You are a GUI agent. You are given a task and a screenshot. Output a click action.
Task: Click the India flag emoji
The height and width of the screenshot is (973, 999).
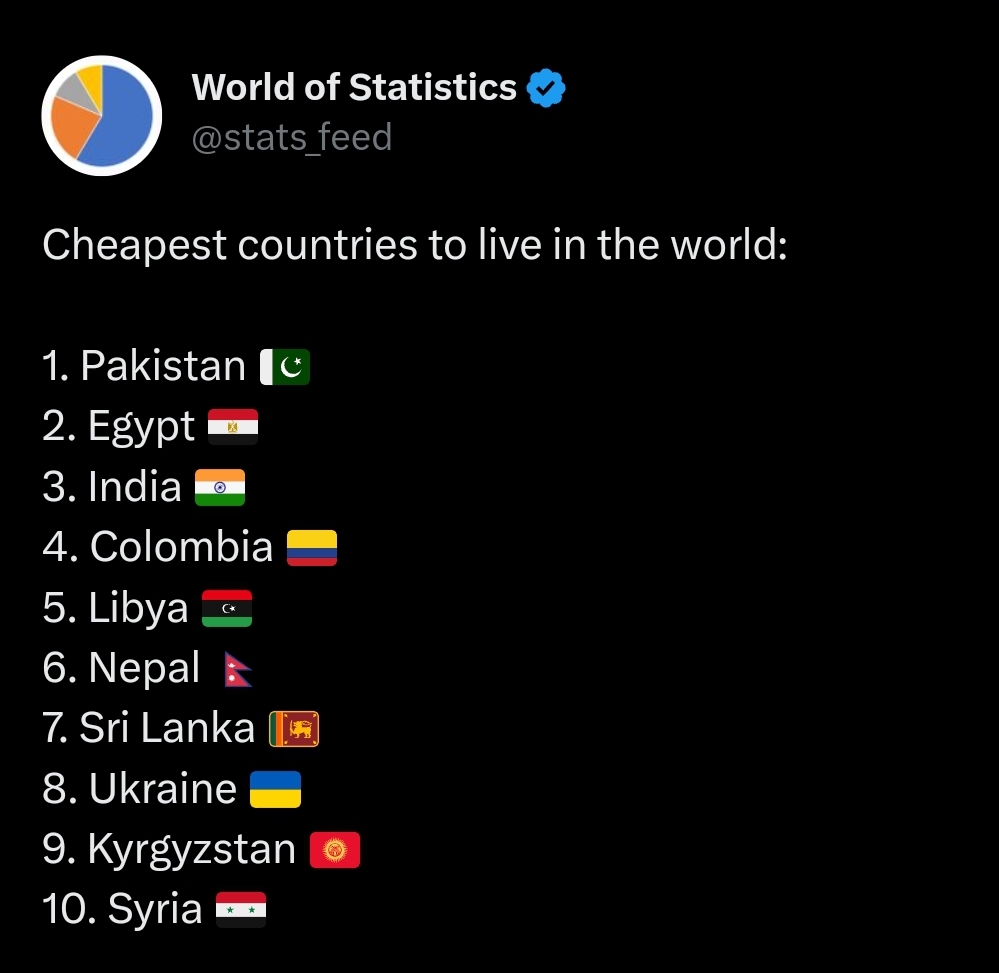pyautogui.click(x=220, y=487)
